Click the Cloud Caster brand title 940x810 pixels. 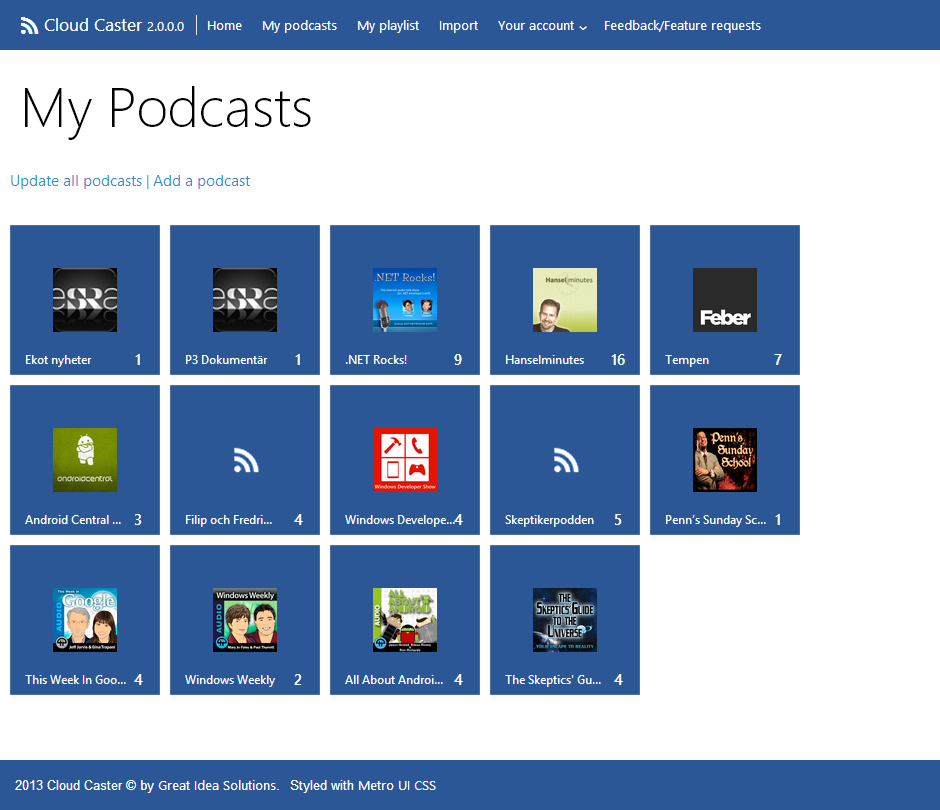click(x=93, y=25)
